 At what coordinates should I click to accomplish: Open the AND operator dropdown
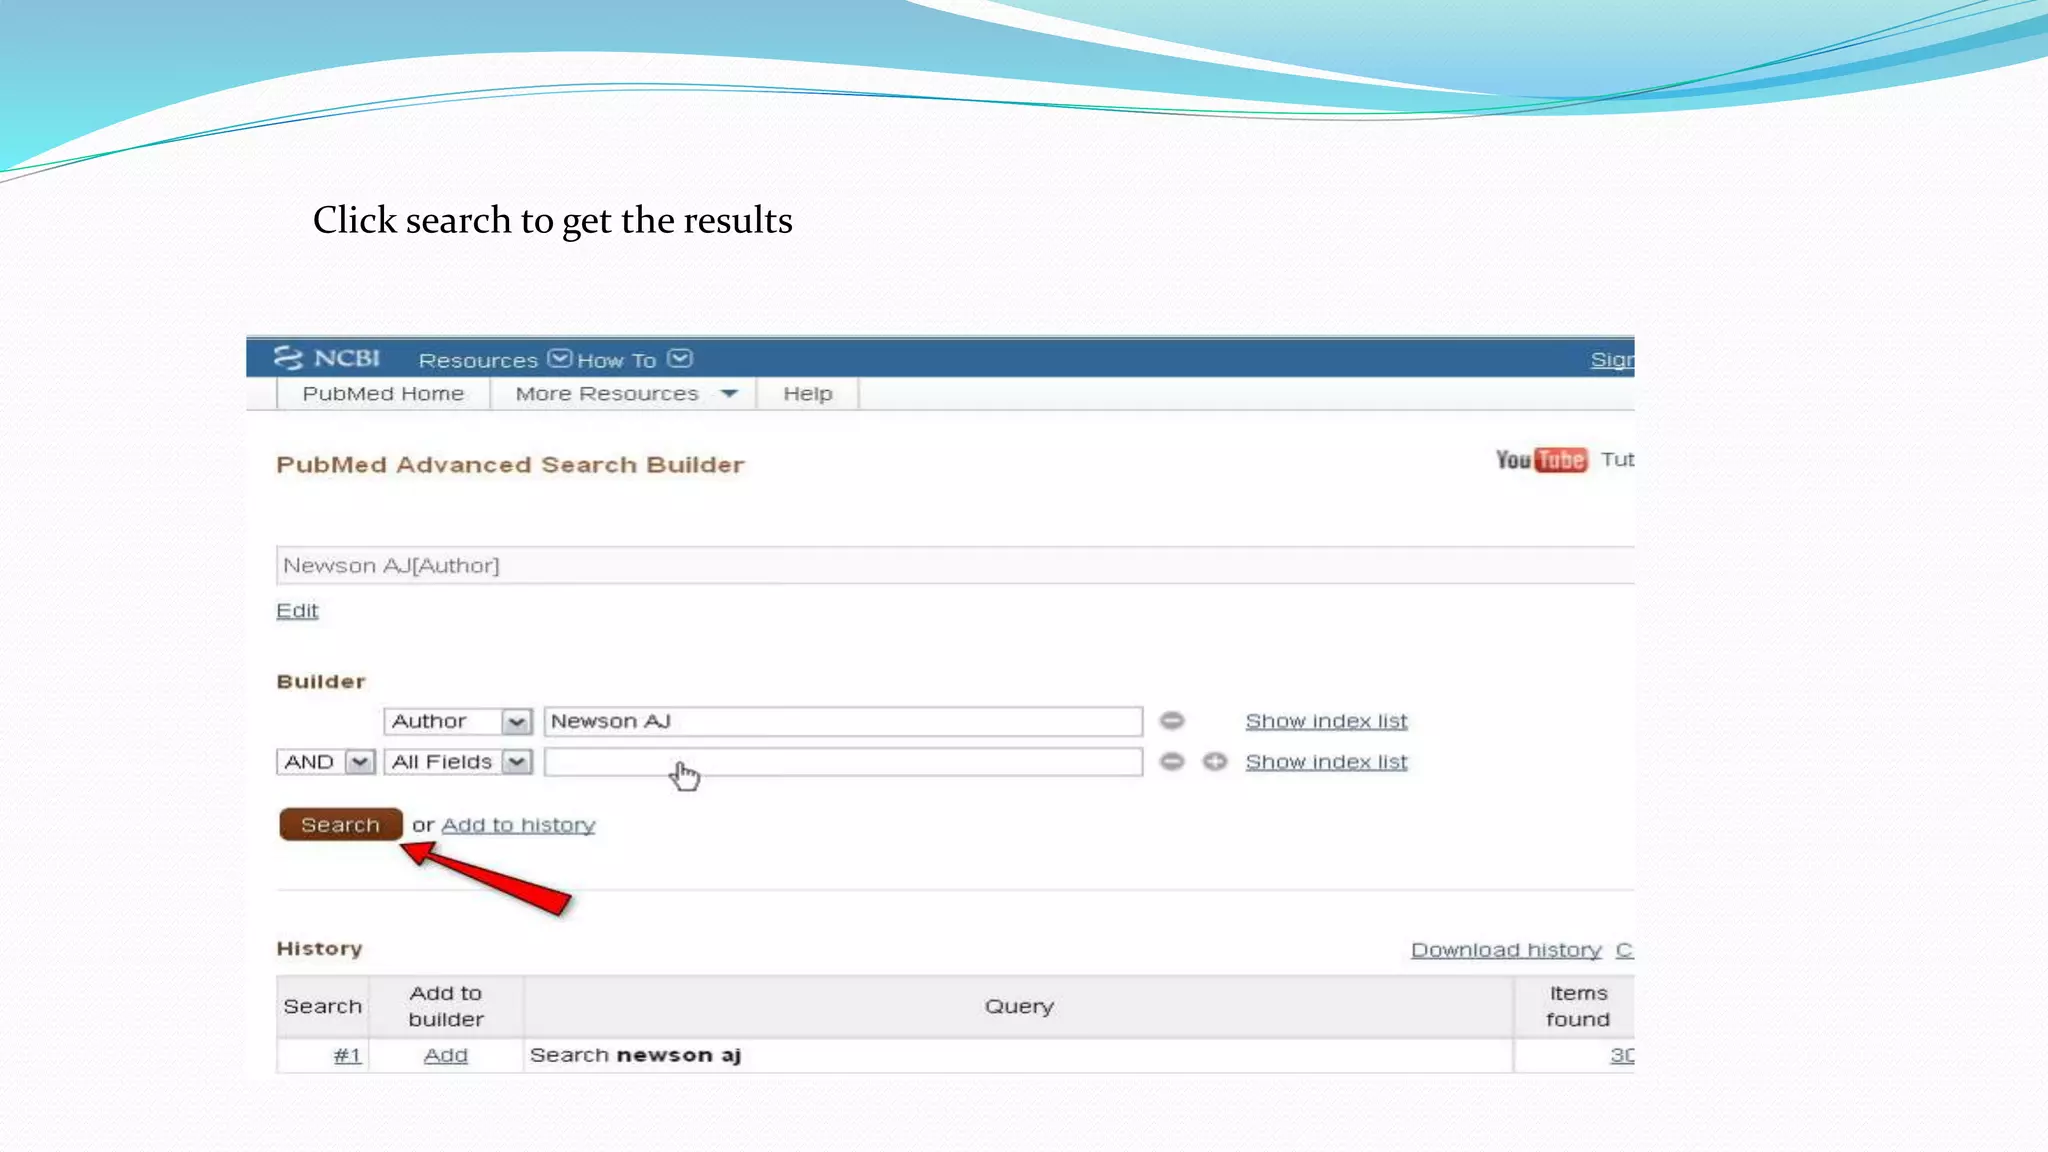point(359,762)
